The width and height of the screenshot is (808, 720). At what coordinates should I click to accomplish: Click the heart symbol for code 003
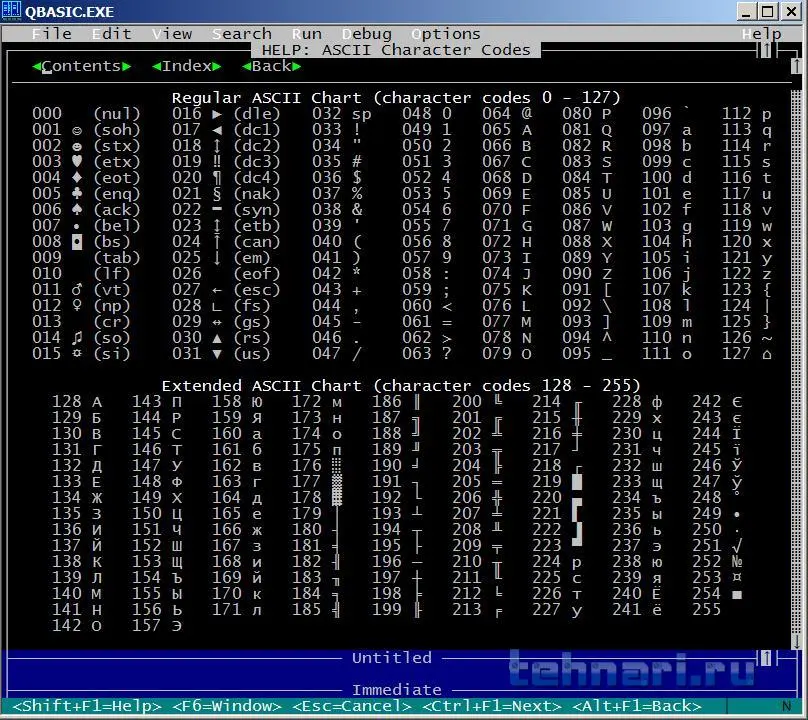point(77,161)
